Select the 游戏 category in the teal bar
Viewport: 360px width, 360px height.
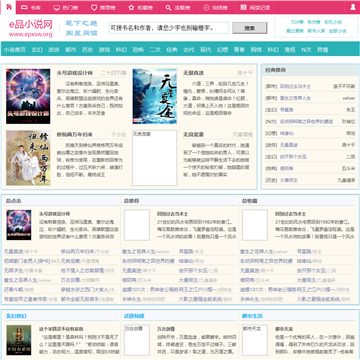104,50
